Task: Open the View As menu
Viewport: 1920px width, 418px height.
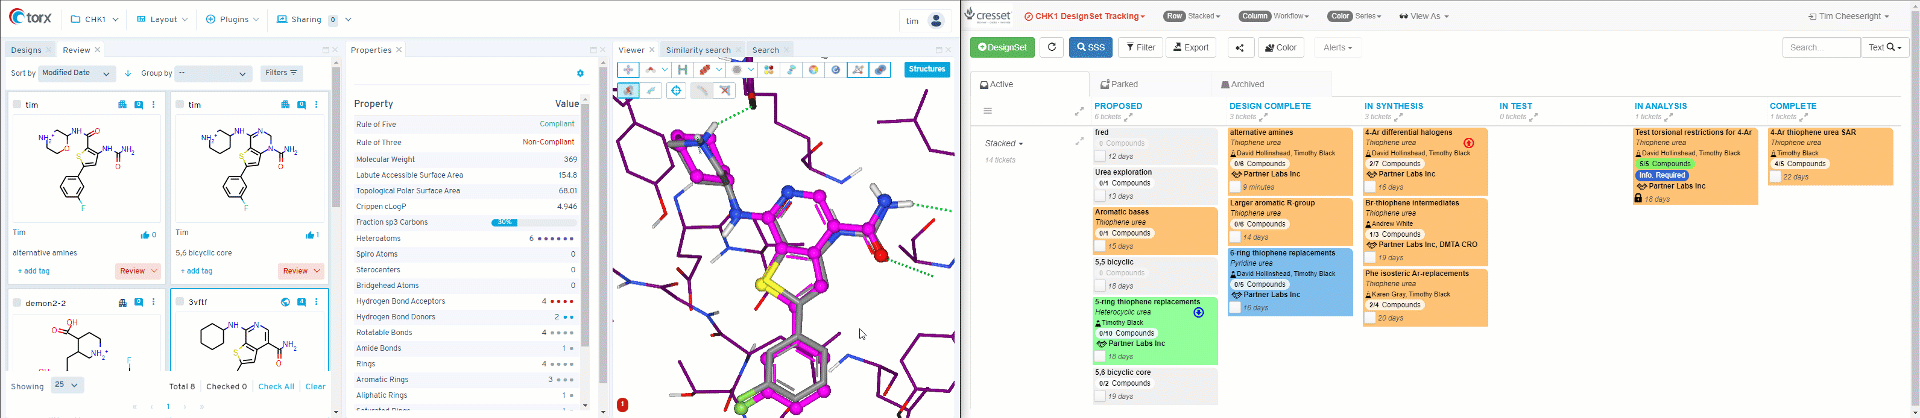Action: (1424, 16)
